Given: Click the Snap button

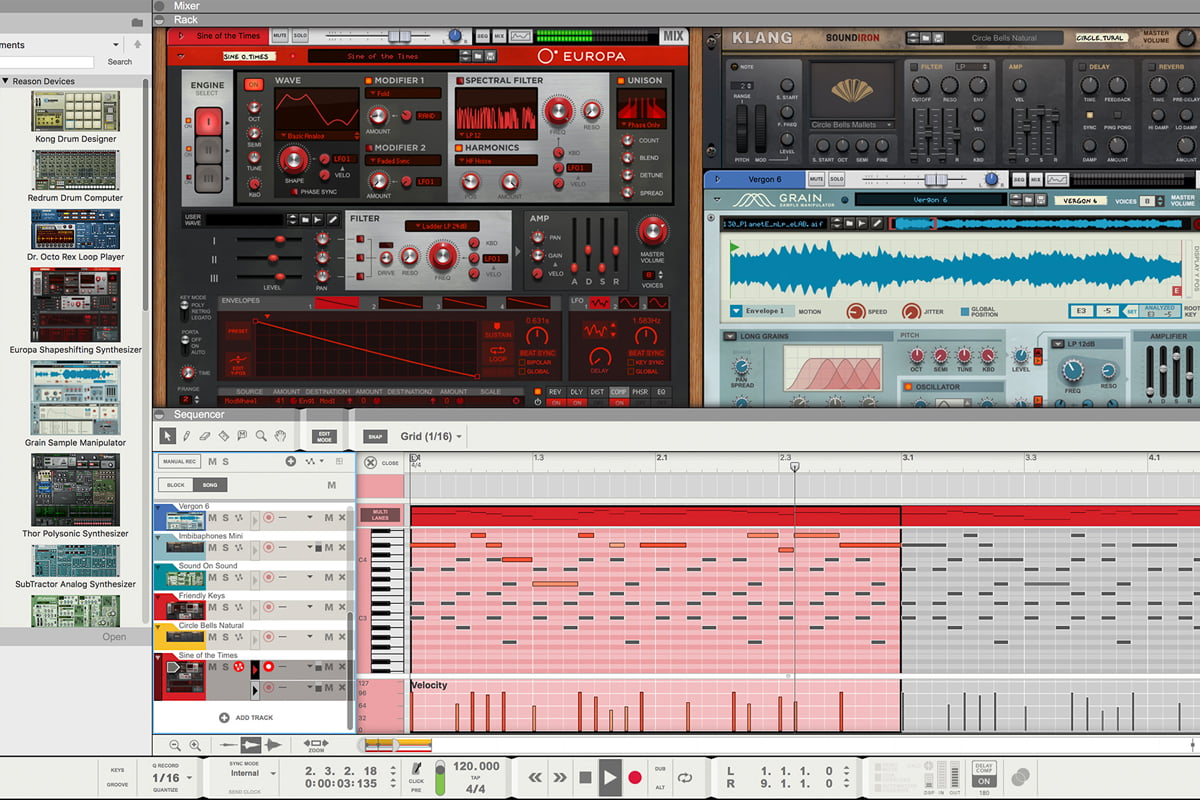Looking at the screenshot, I should 374,436.
